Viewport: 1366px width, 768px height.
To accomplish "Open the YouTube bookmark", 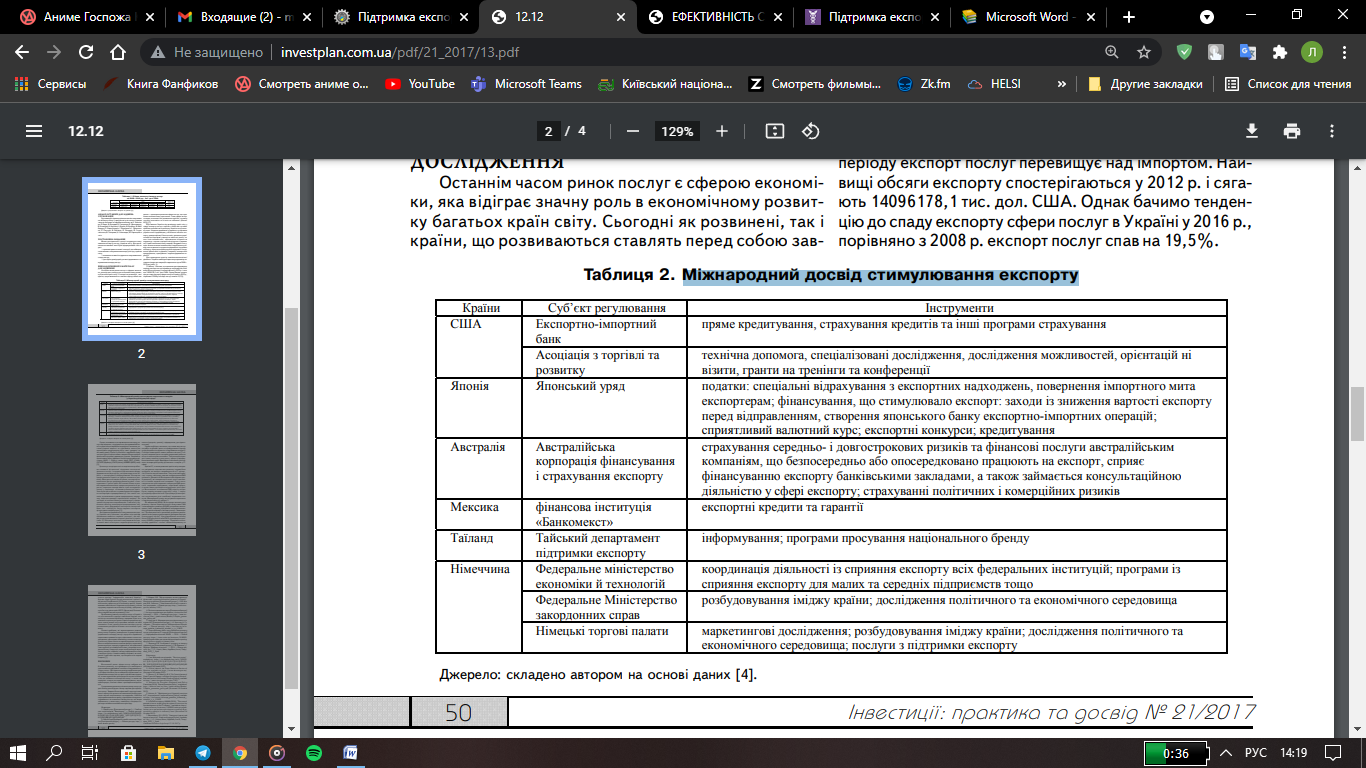I will pyautogui.click(x=421, y=84).
